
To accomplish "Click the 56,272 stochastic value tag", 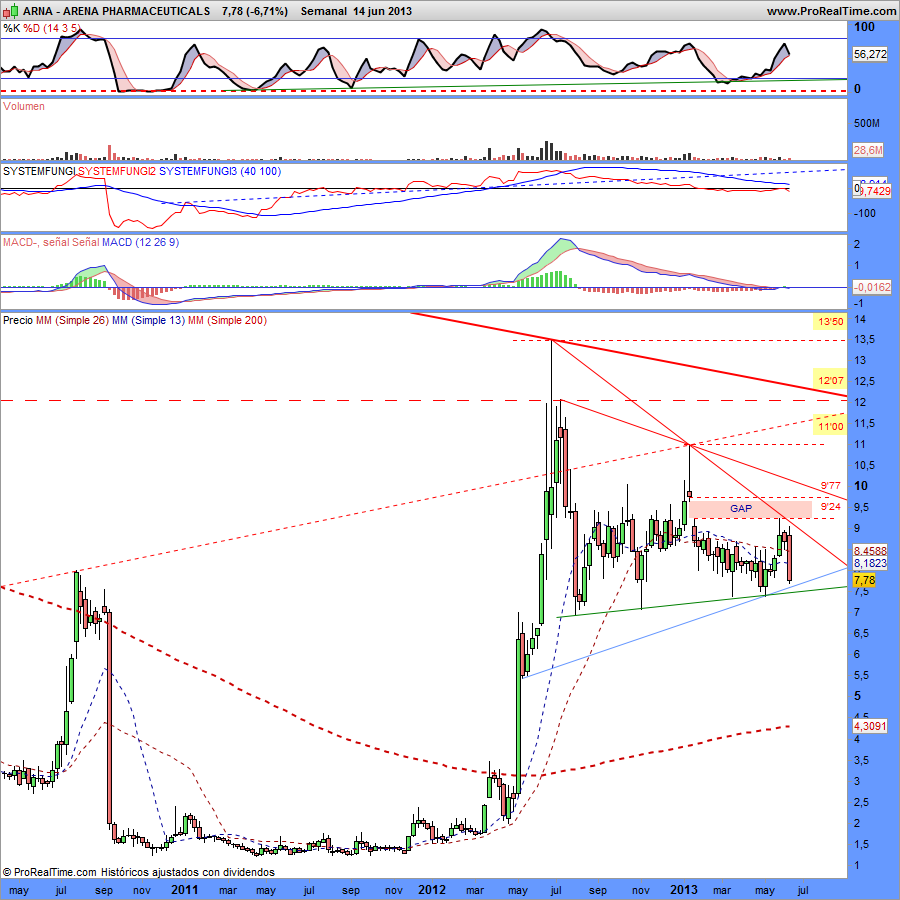I will [x=870, y=54].
